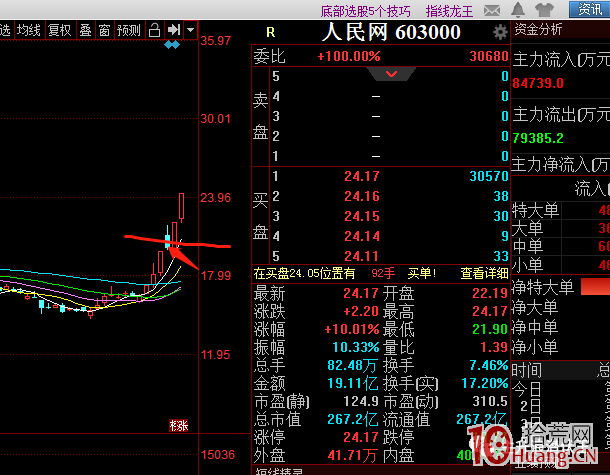Click the 总市值 value 267.2亿
Screen dimensions: 610x475
click(352, 419)
